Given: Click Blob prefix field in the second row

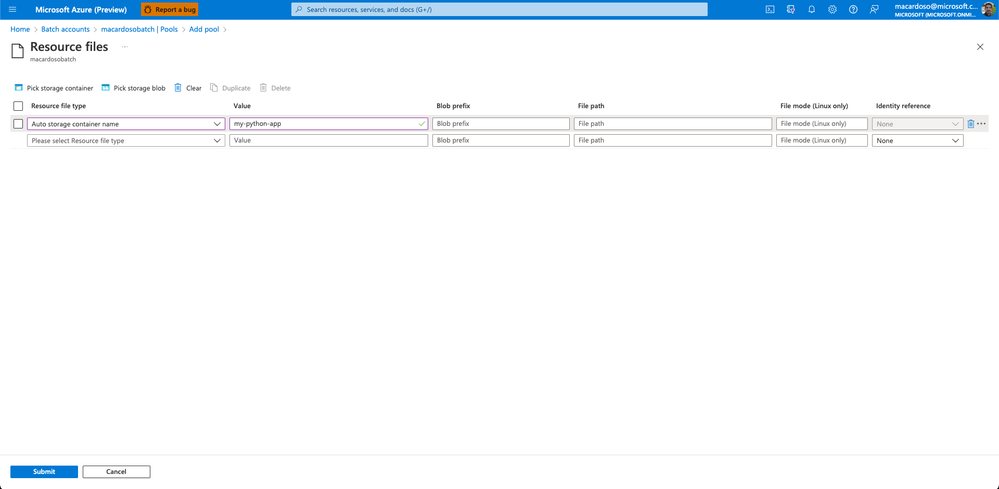Looking at the screenshot, I should 501,141.
